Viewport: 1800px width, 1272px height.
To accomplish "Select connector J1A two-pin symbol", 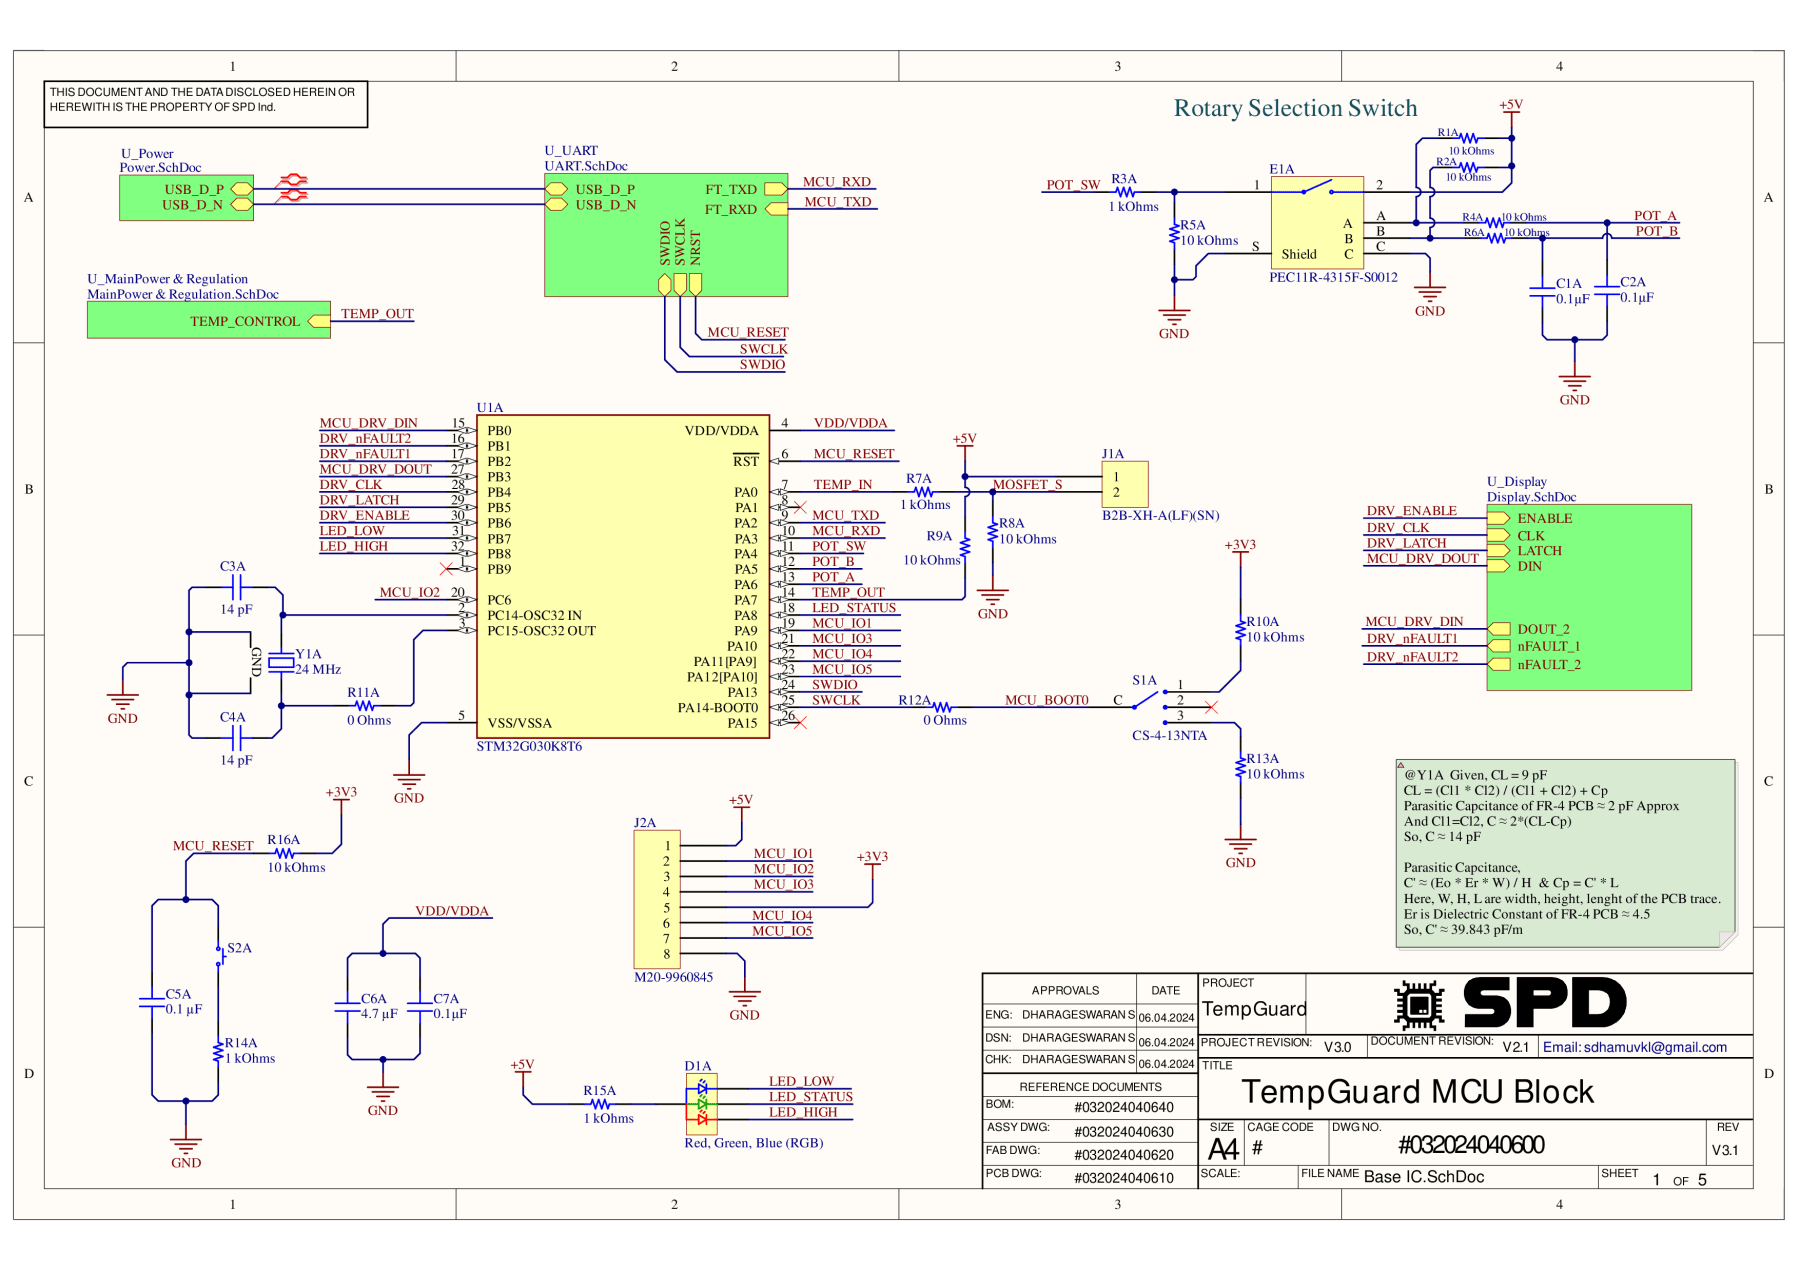I will (x=1125, y=484).
